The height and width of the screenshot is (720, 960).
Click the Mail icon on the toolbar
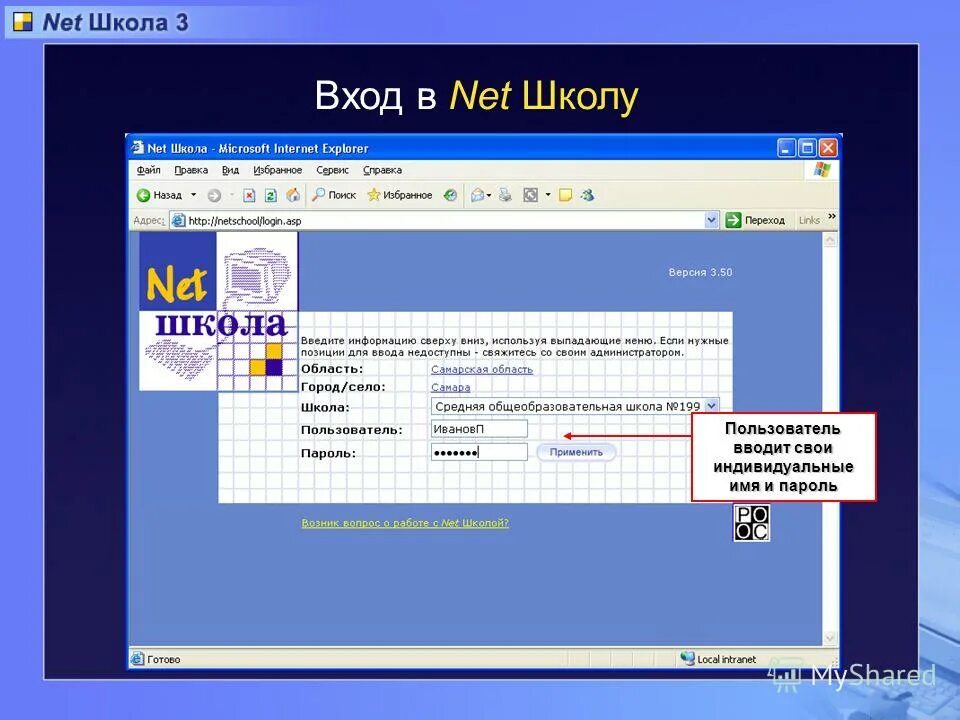(x=477, y=195)
